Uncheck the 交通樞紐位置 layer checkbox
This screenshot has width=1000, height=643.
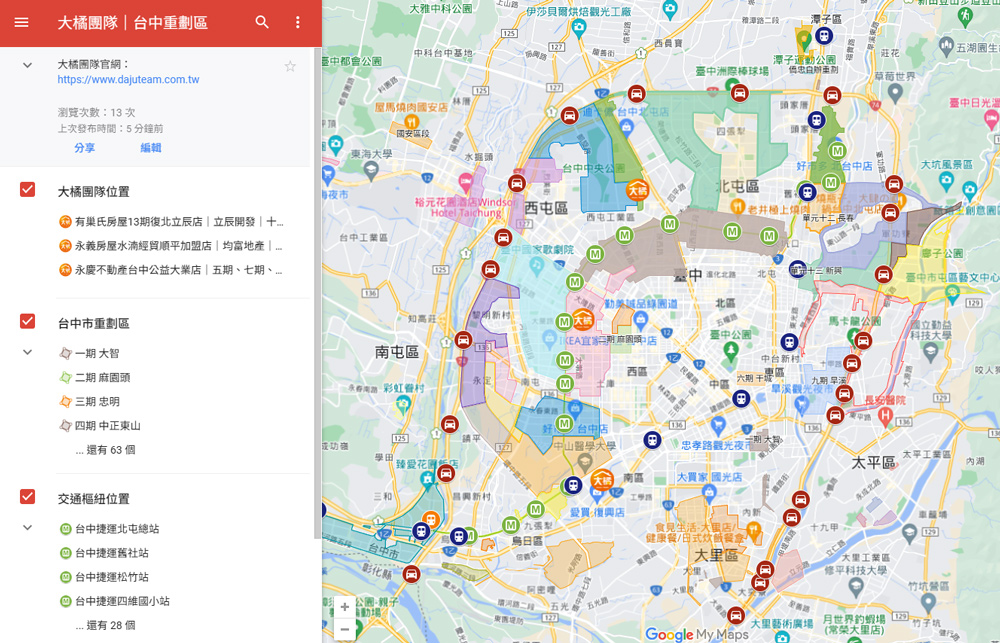coord(27,496)
